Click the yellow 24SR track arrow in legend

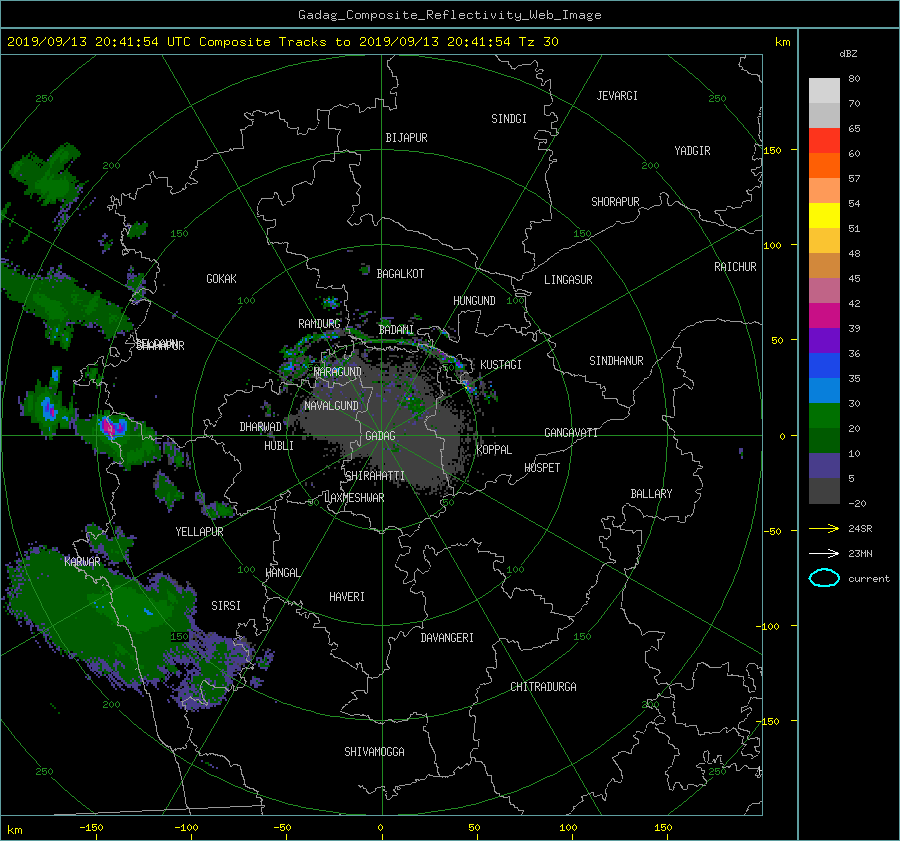coord(824,529)
